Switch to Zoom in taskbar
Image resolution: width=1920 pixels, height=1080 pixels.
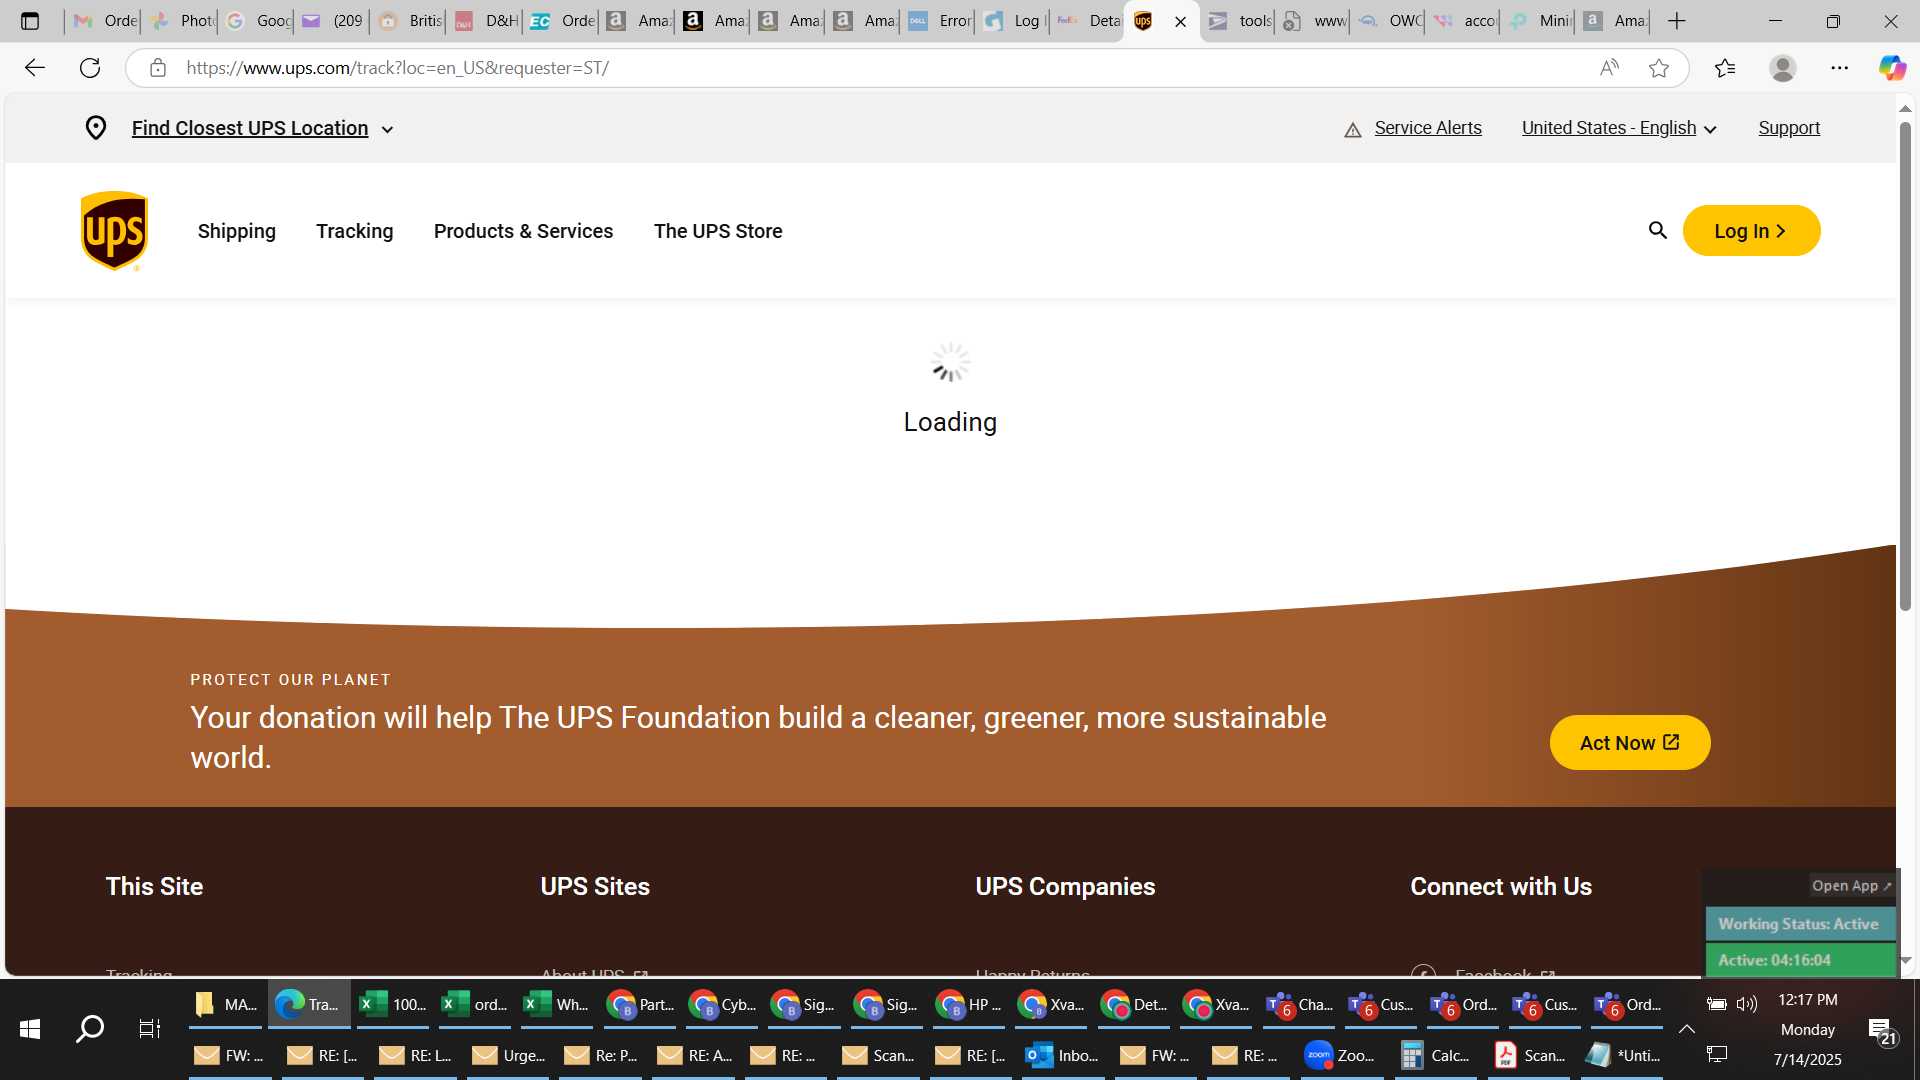1340,1056
